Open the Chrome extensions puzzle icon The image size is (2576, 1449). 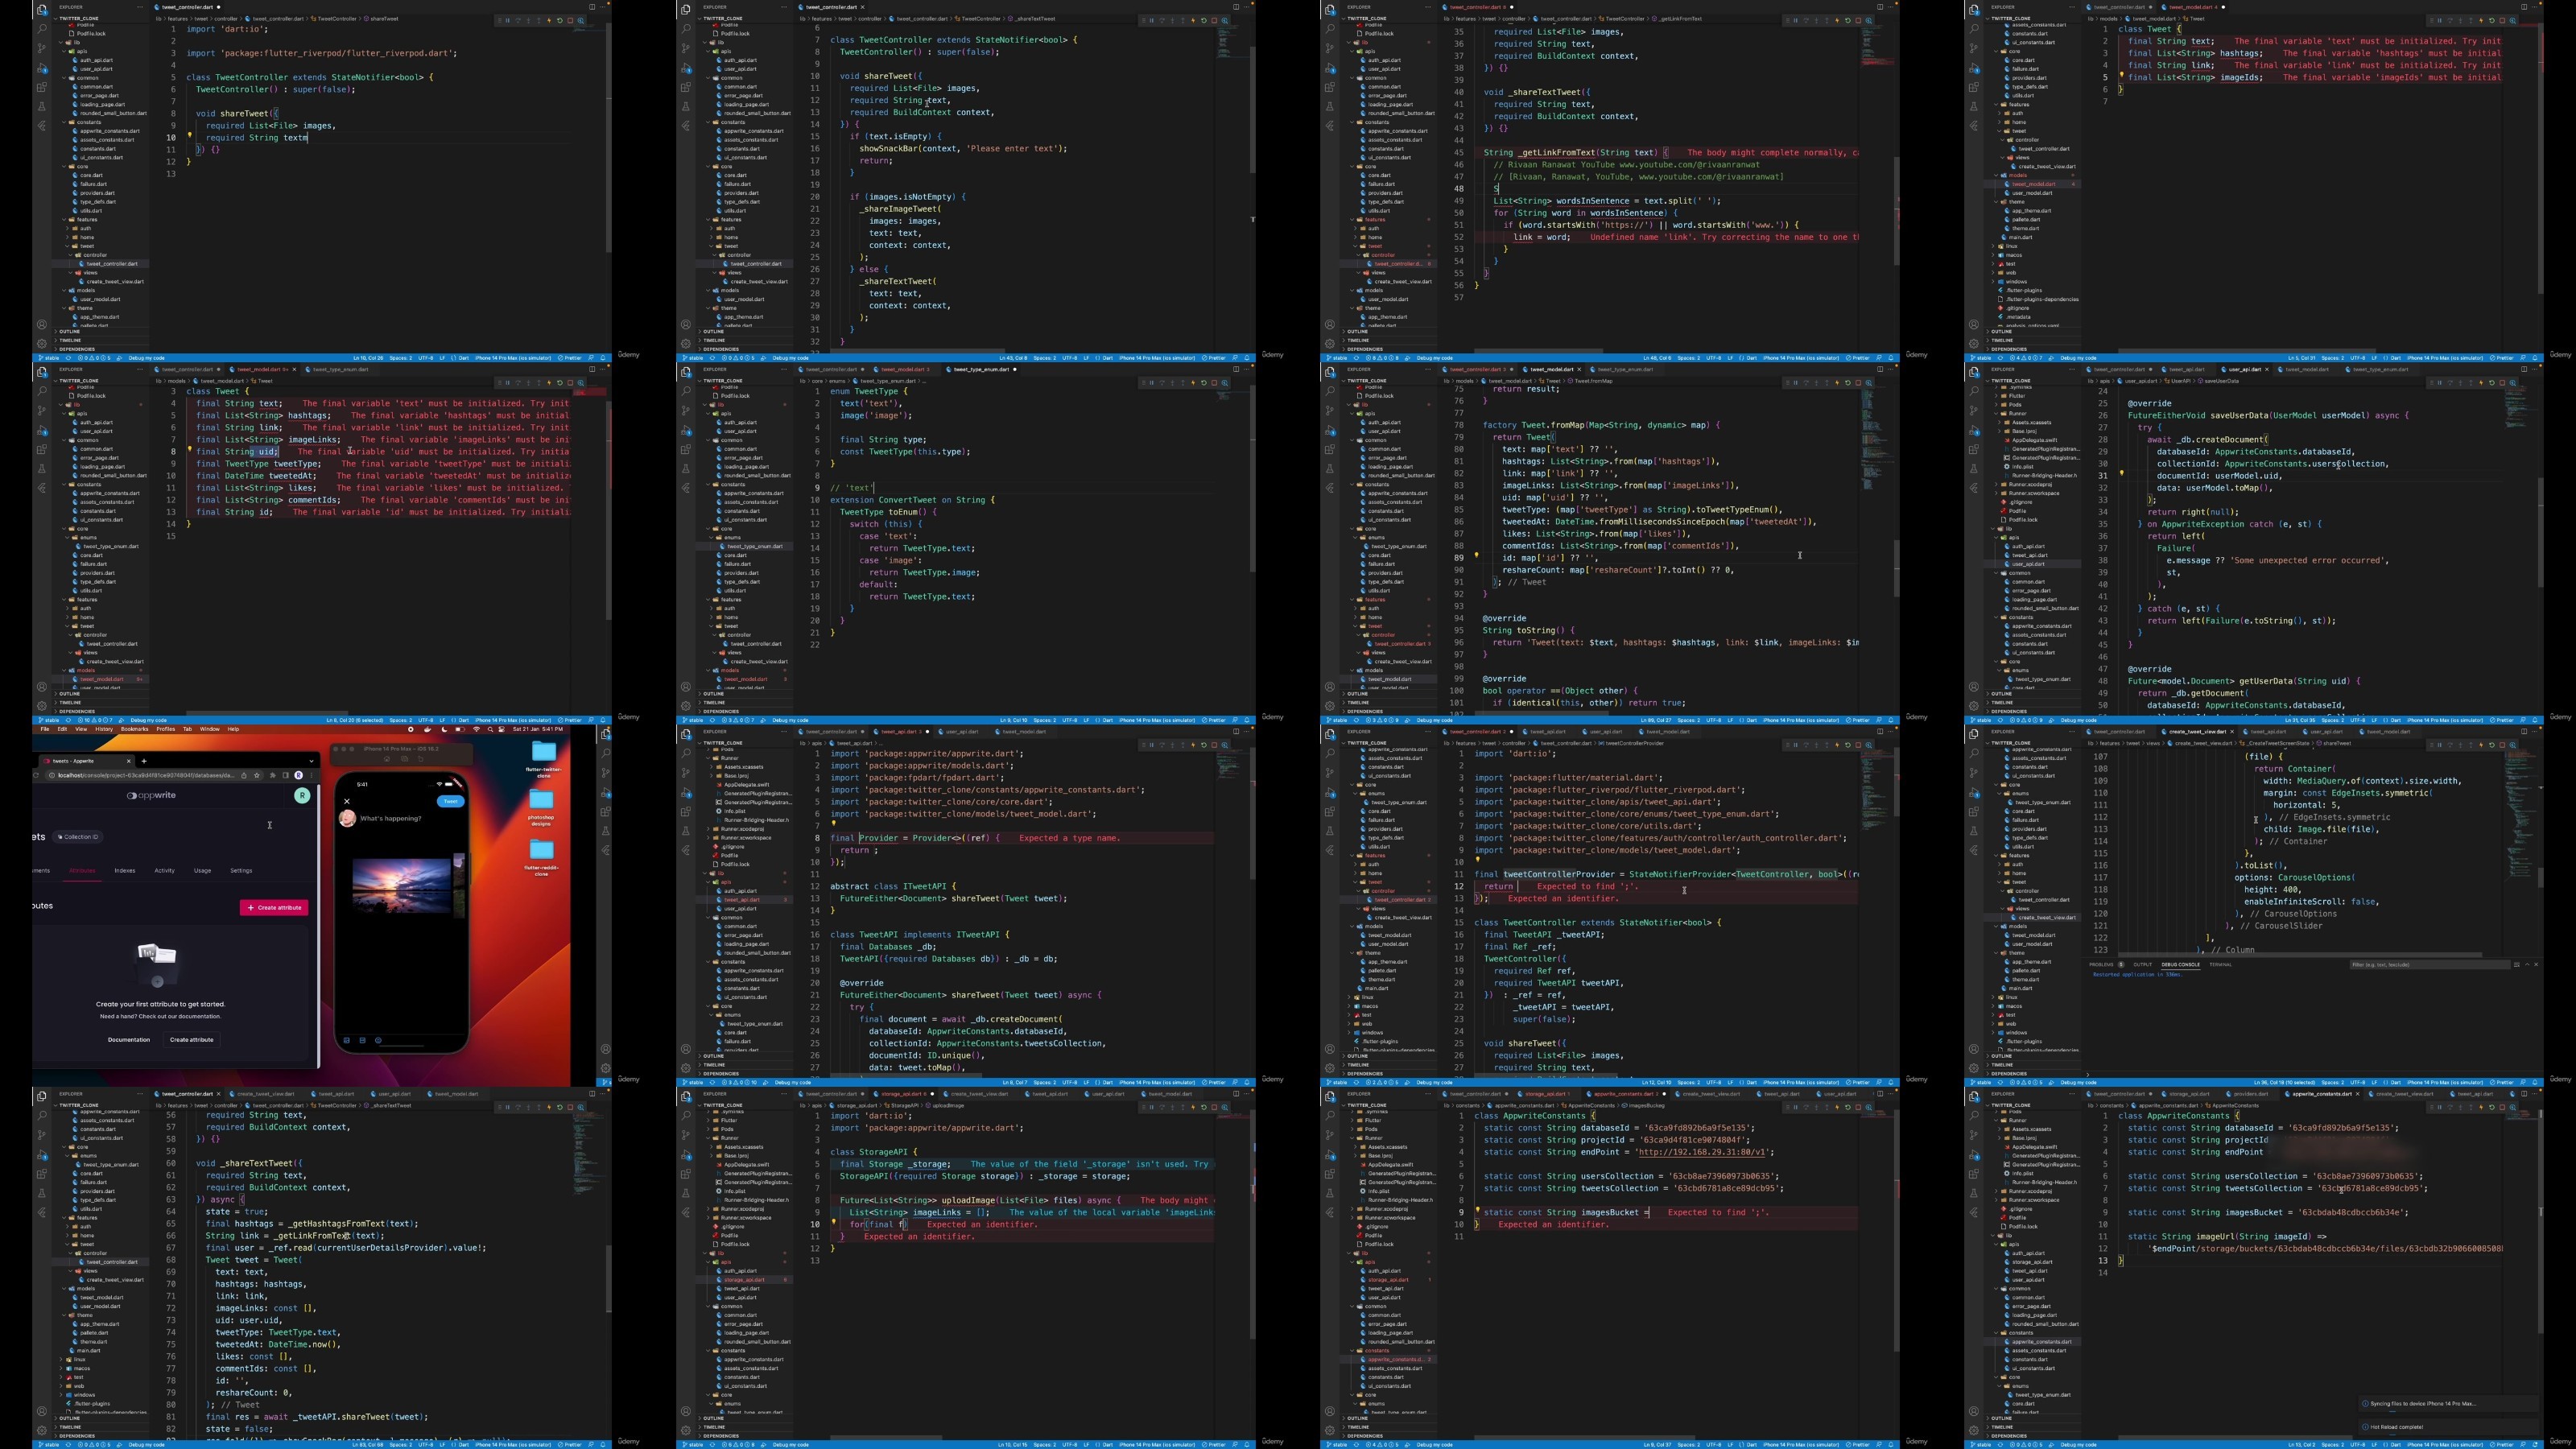(273, 776)
